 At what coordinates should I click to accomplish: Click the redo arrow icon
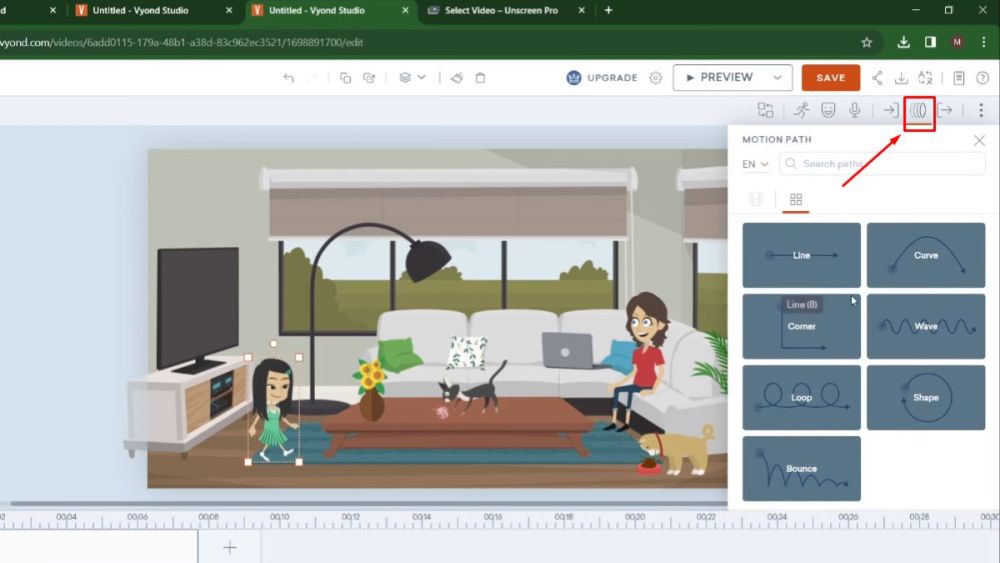click(x=312, y=78)
